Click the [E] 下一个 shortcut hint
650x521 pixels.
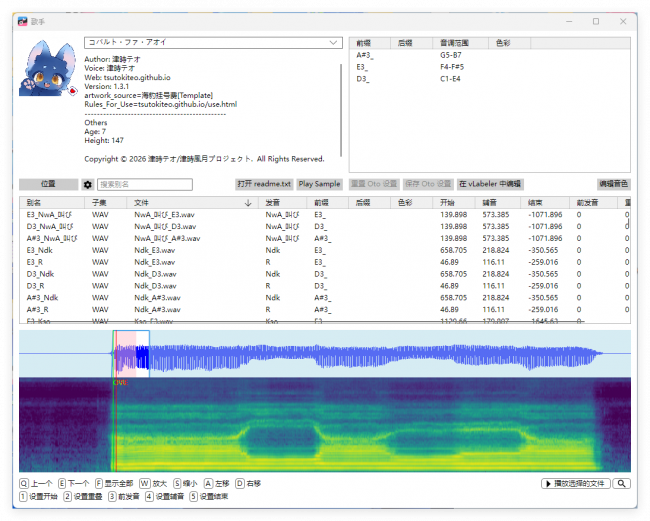click(73, 484)
